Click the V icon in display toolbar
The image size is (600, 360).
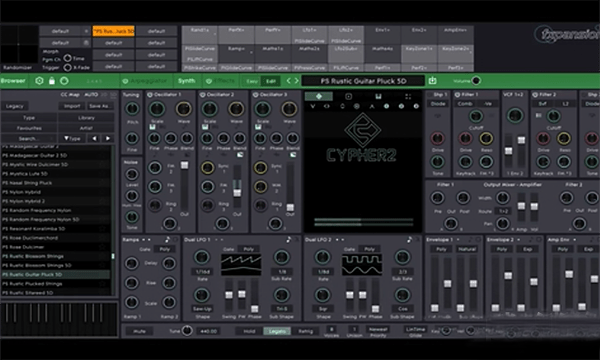click(313, 106)
